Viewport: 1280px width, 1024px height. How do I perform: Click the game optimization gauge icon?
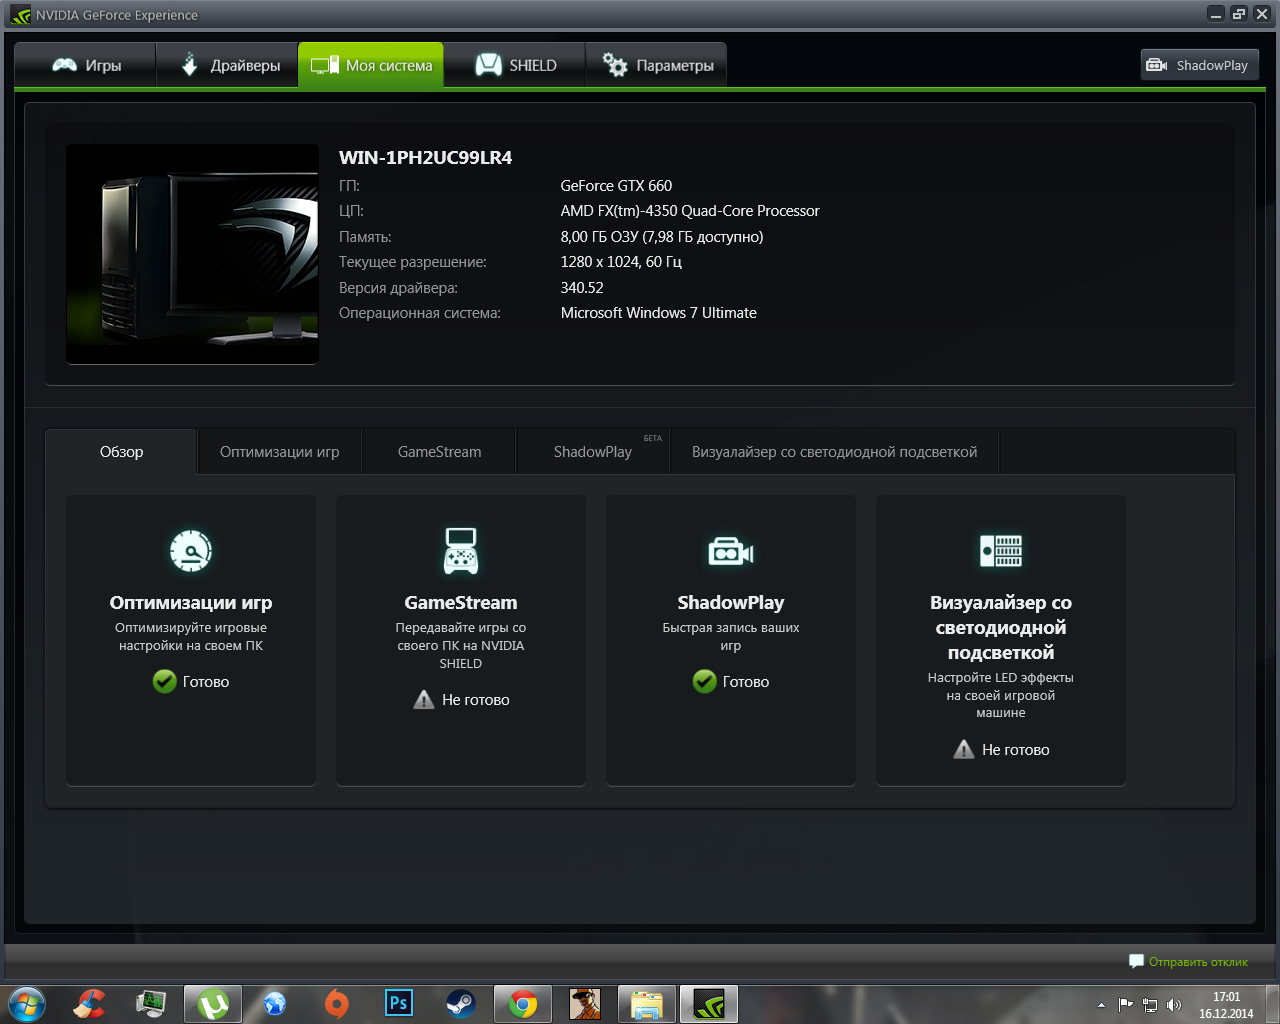coord(191,551)
